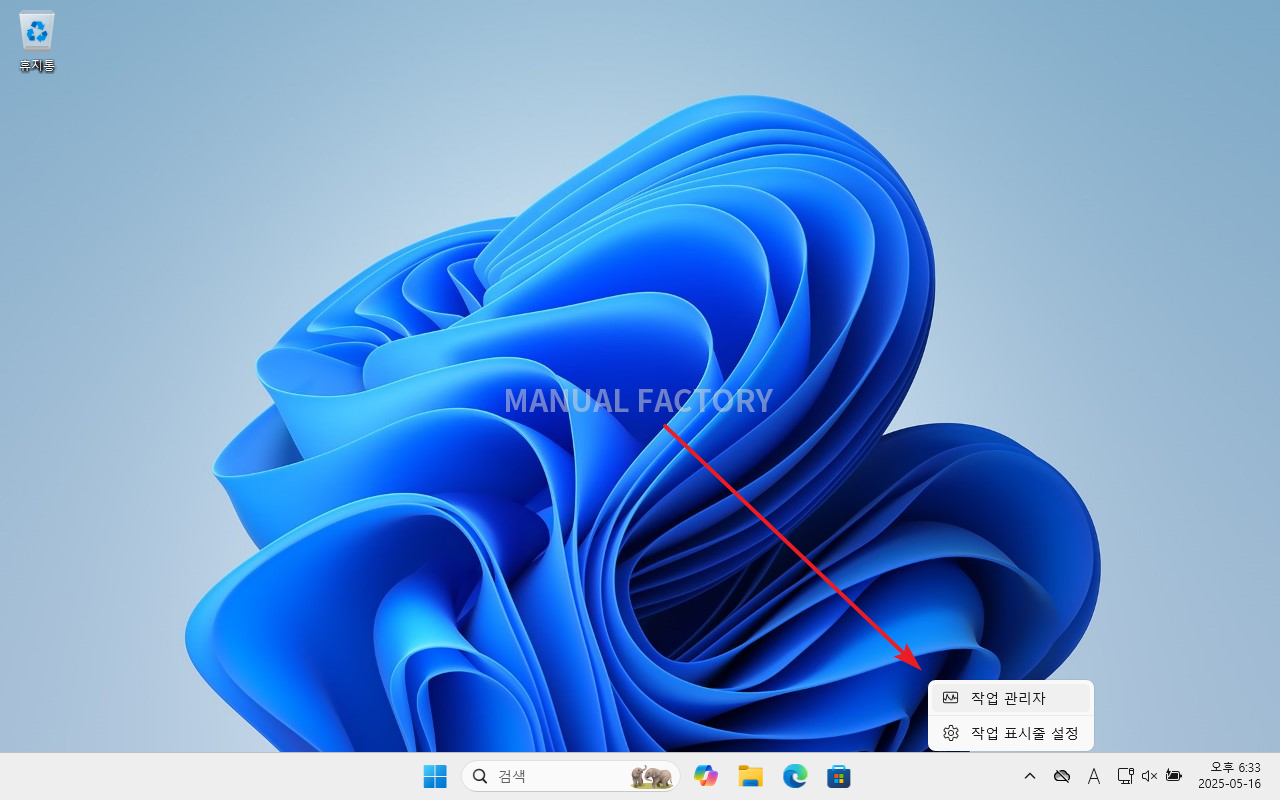This screenshot has height=800, width=1280.
Task: Click the OneDrive cloud tray icon
Action: (x=1062, y=776)
